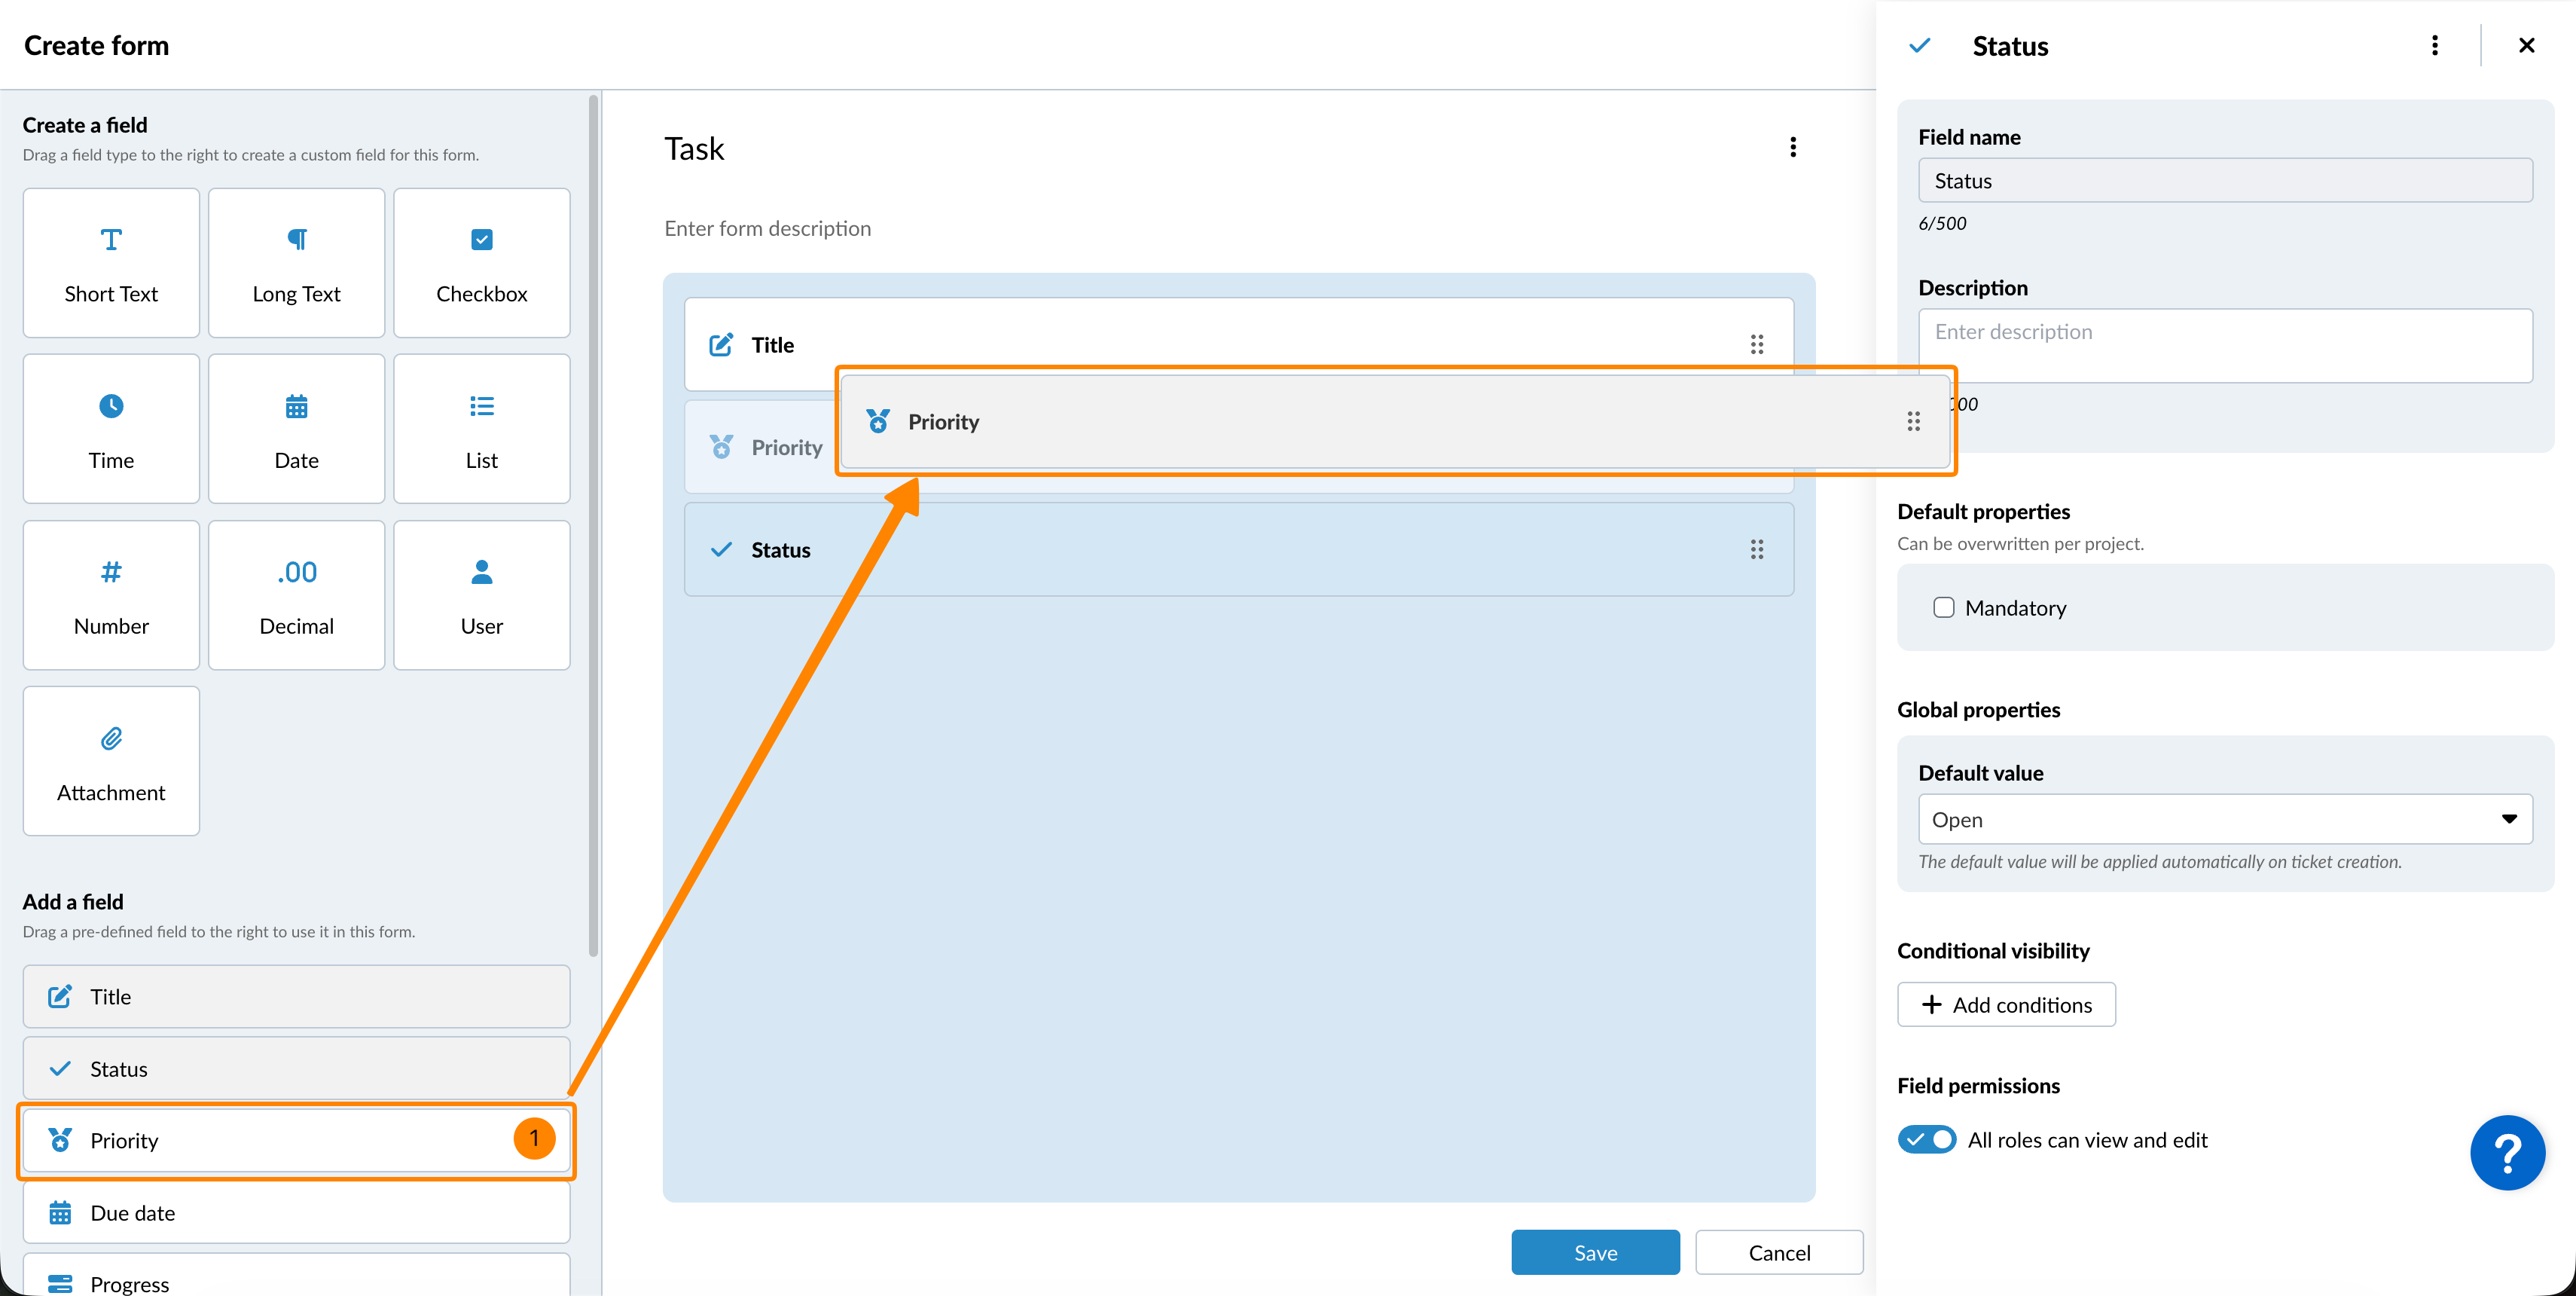Click the Cancel button
Viewport: 2576px width, 1296px height.
pyautogui.click(x=1779, y=1252)
